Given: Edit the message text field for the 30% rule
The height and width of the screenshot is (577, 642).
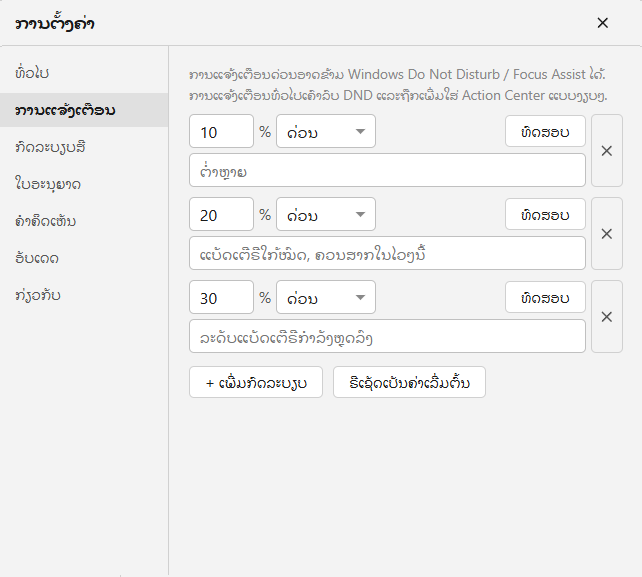Looking at the screenshot, I should click(387, 336).
